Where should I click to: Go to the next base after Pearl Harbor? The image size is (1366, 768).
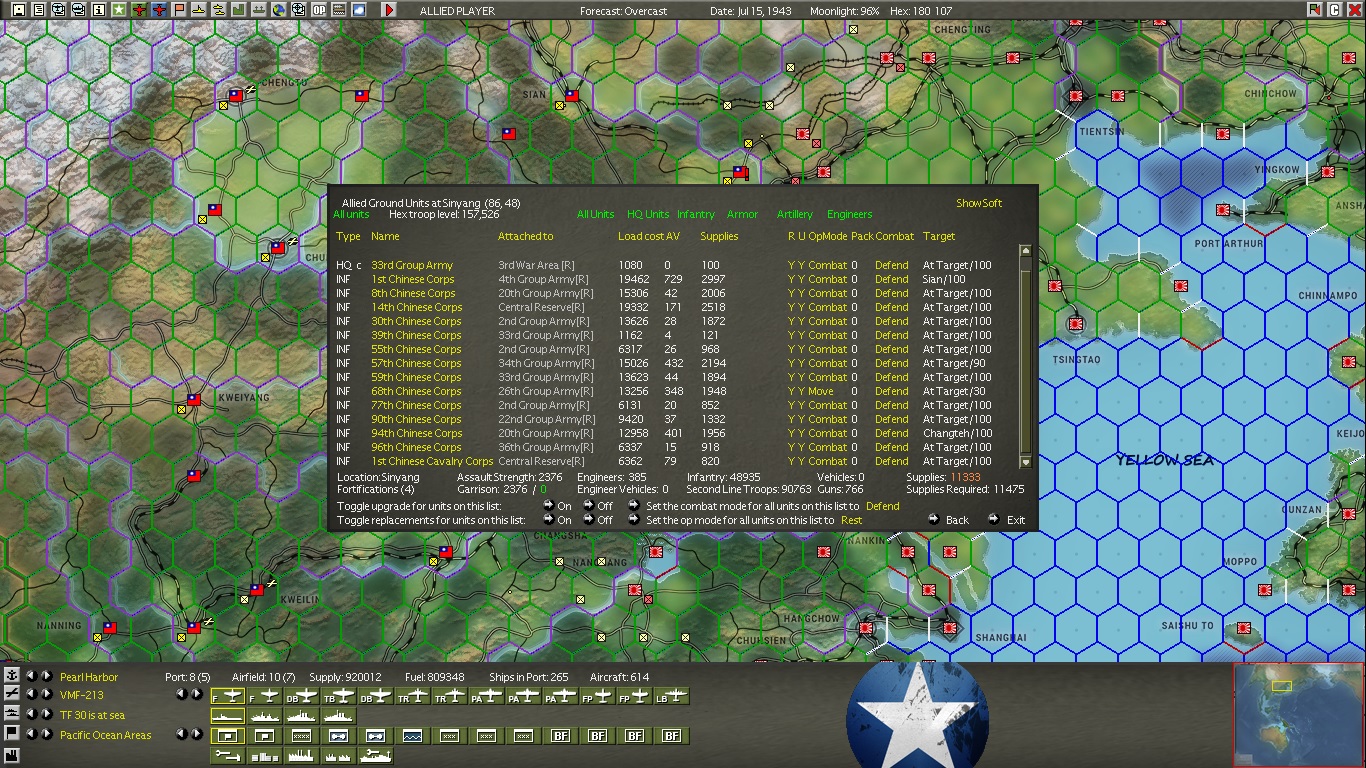pos(46,676)
